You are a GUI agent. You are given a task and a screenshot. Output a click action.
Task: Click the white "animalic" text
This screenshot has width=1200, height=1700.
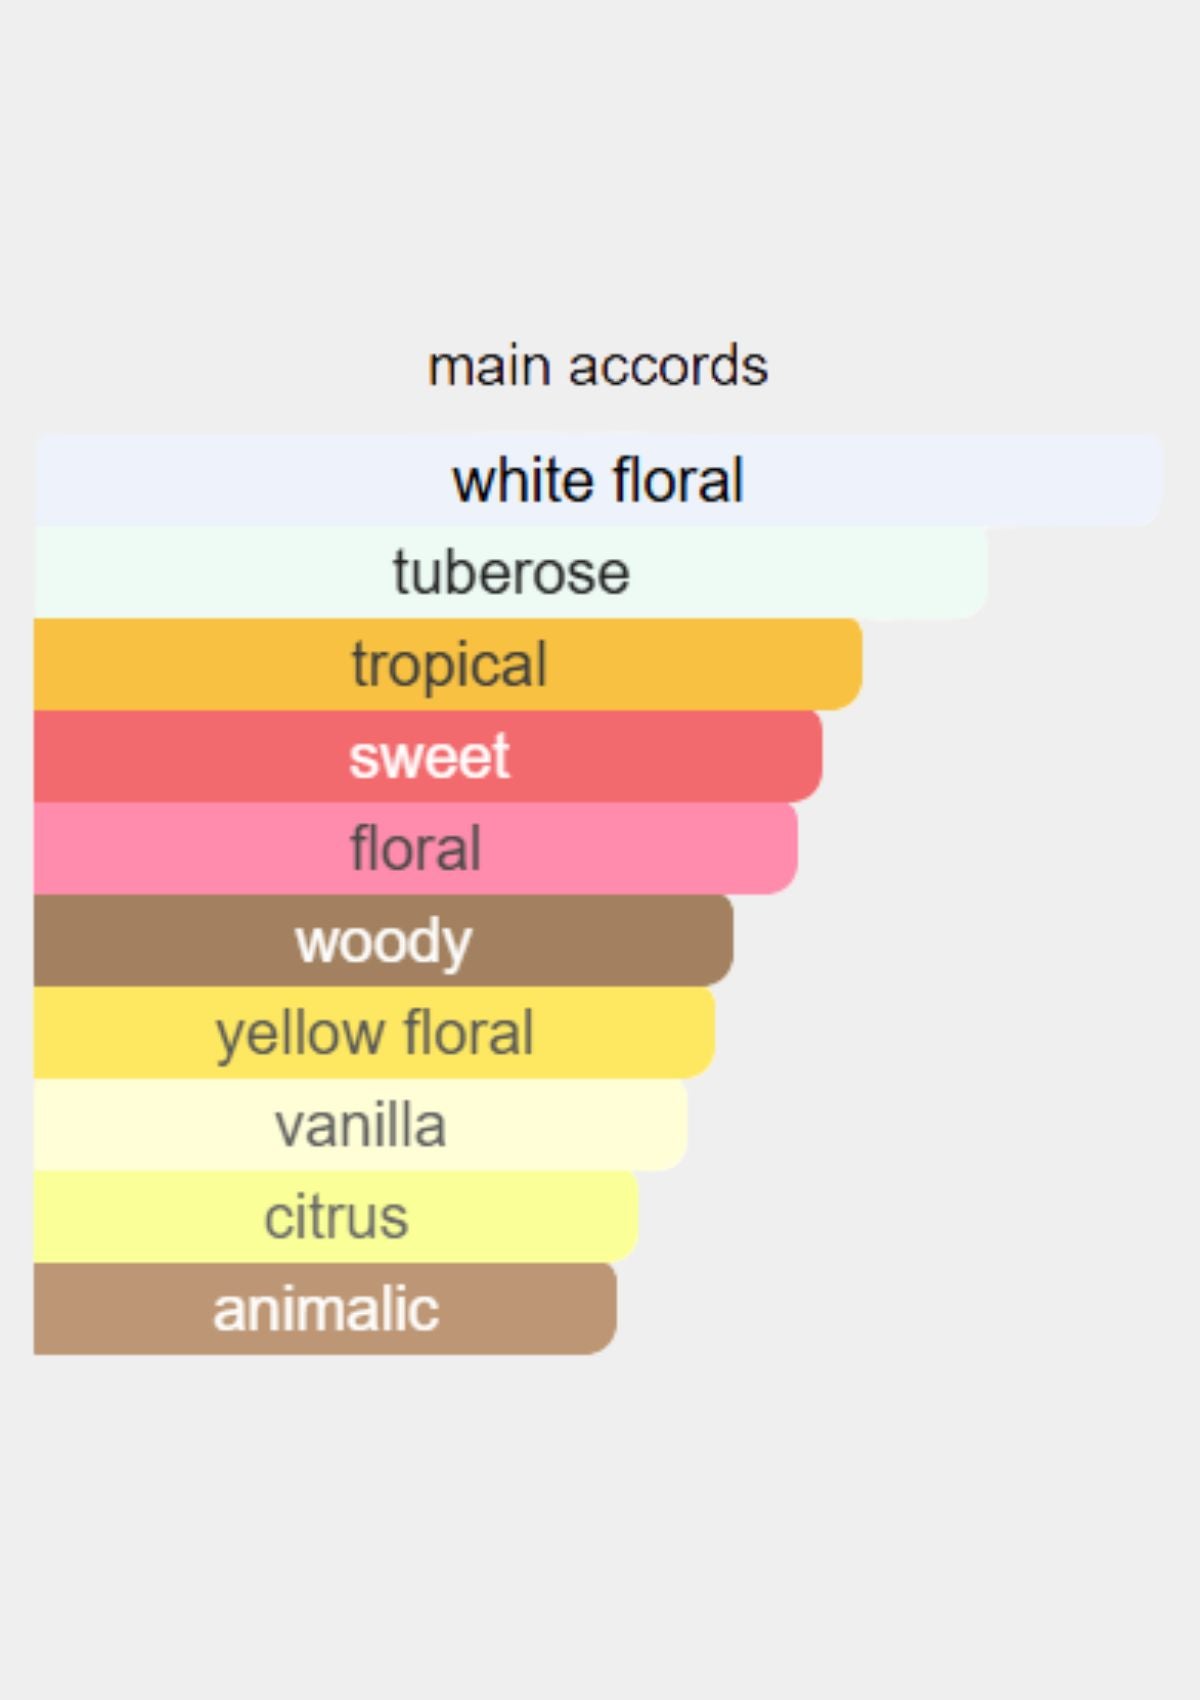(x=326, y=1309)
